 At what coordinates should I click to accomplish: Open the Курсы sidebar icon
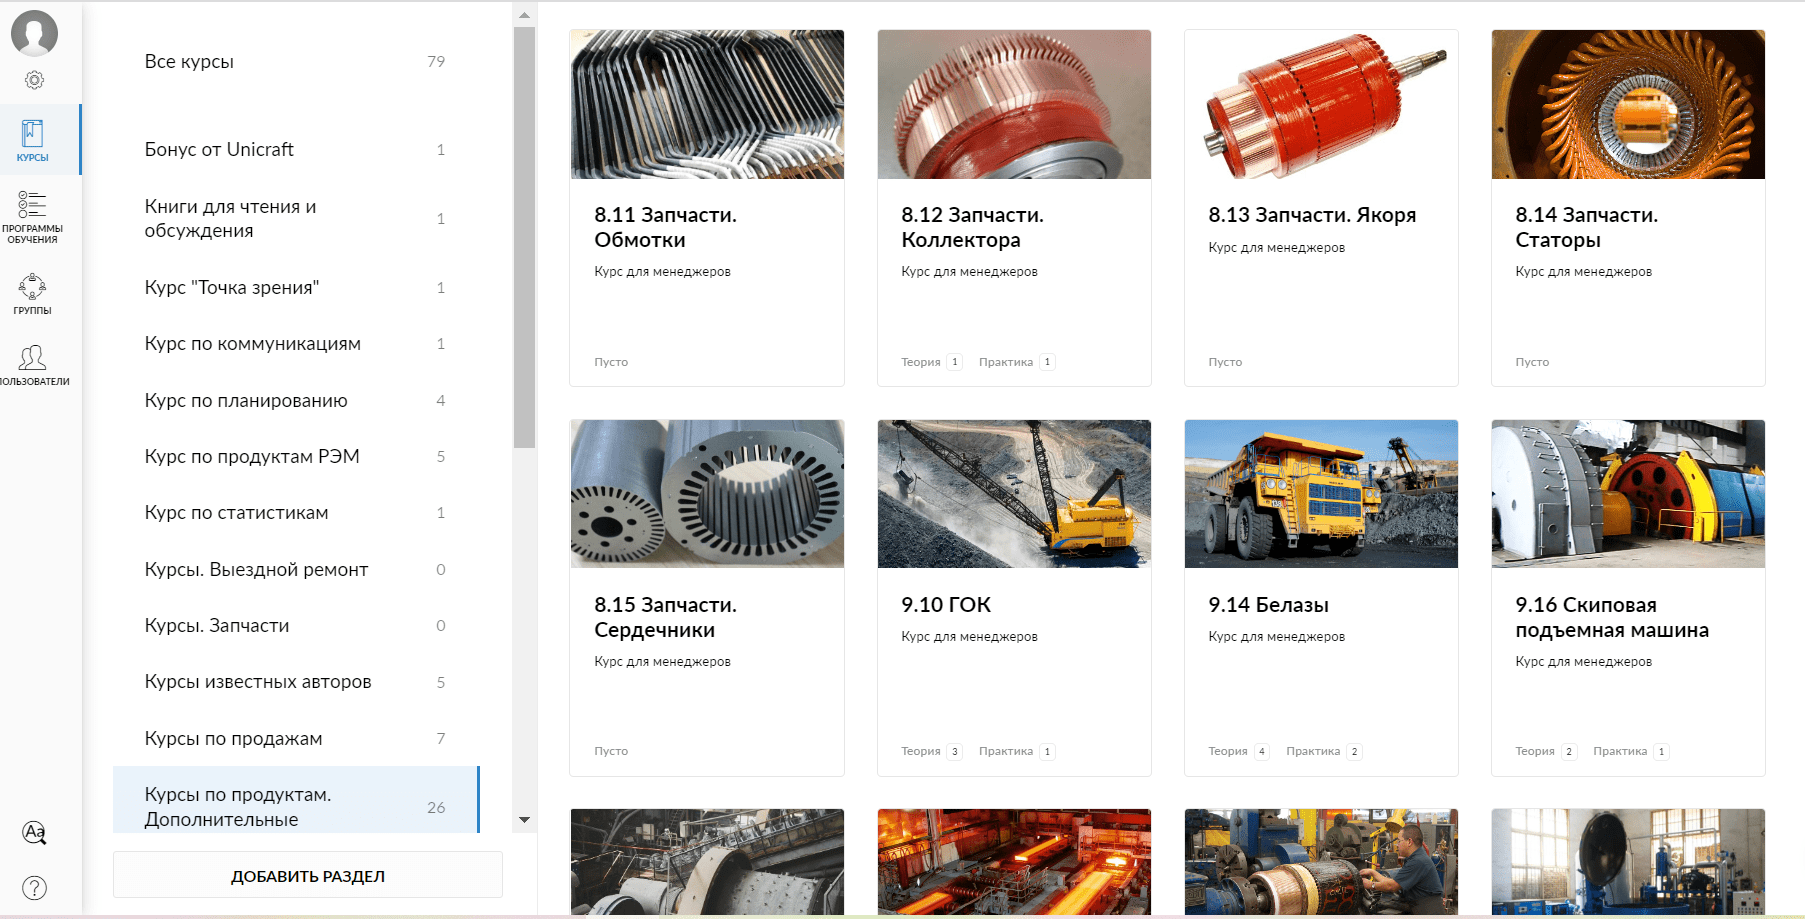pyautogui.click(x=33, y=140)
